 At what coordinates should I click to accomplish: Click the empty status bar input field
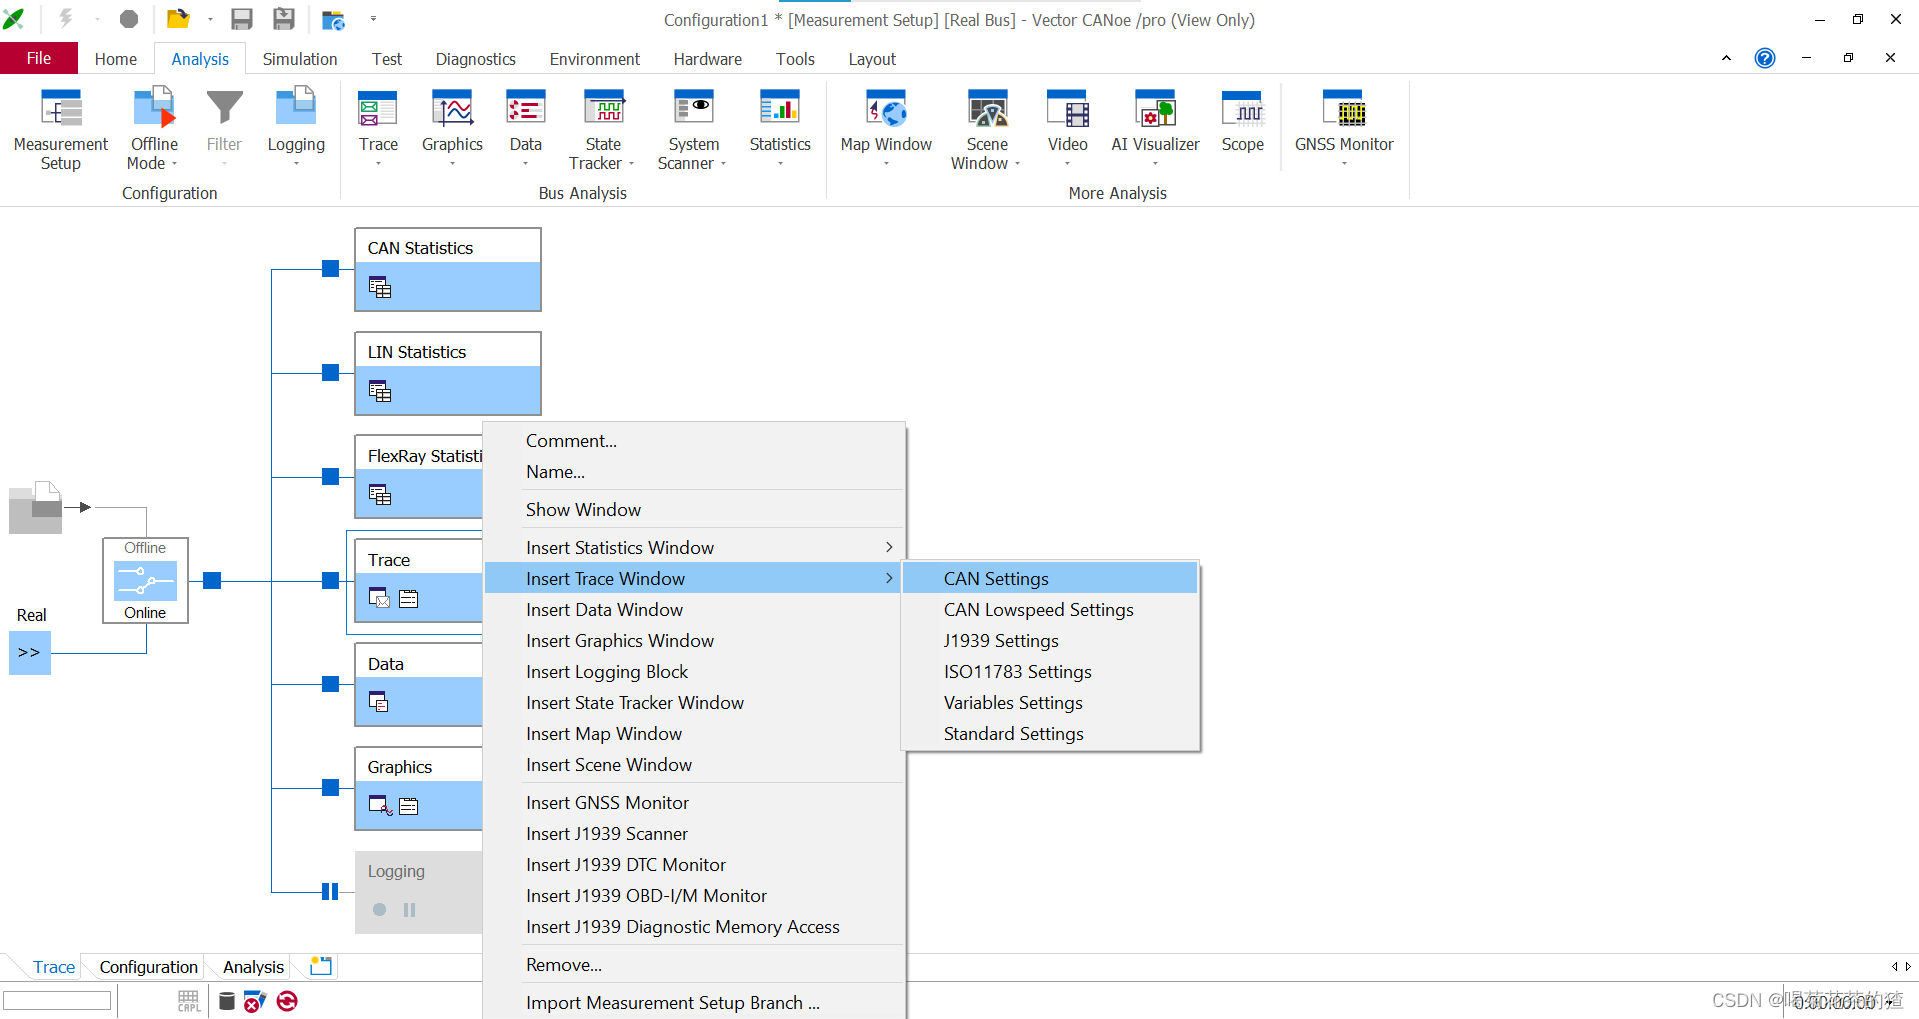pos(57,1000)
